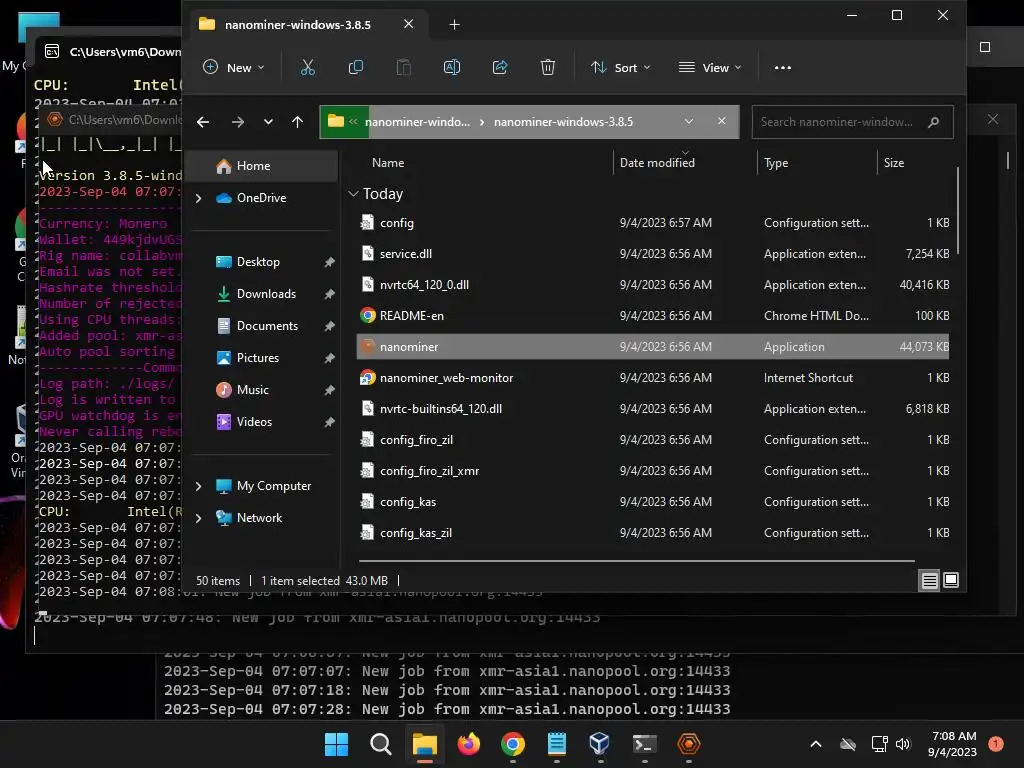Click the Copy icon in toolbar
Viewport: 1024px width, 768px height.
pos(356,67)
